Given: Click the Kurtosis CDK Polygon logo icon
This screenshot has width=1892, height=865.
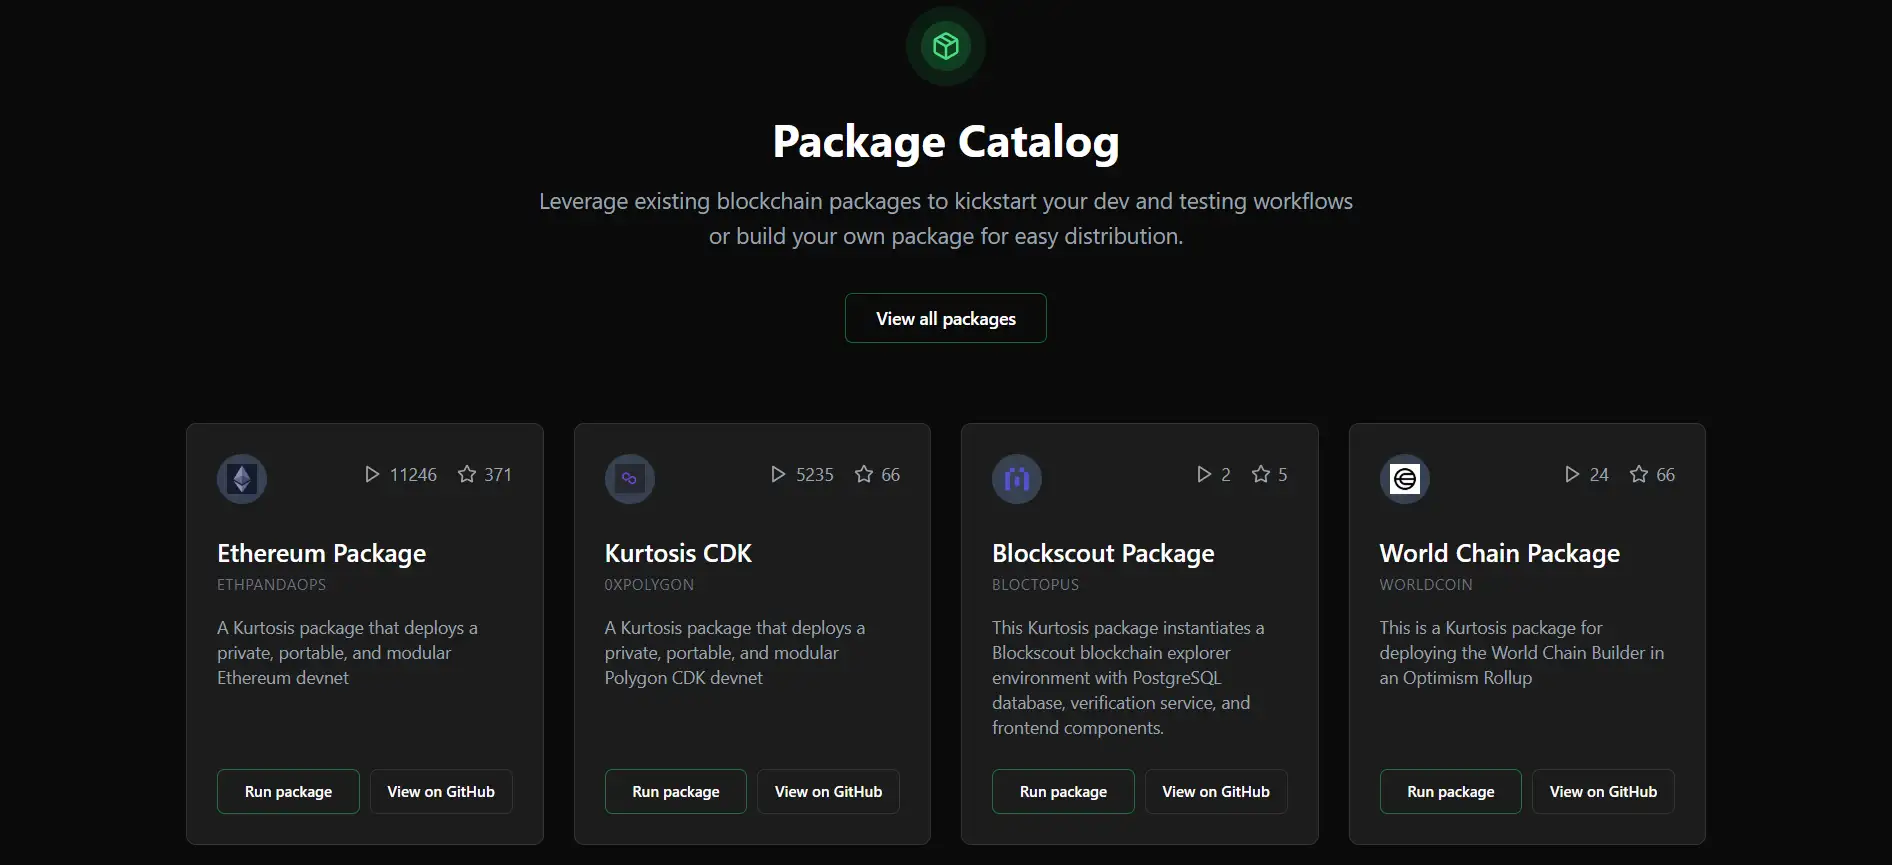Looking at the screenshot, I should pos(629,479).
